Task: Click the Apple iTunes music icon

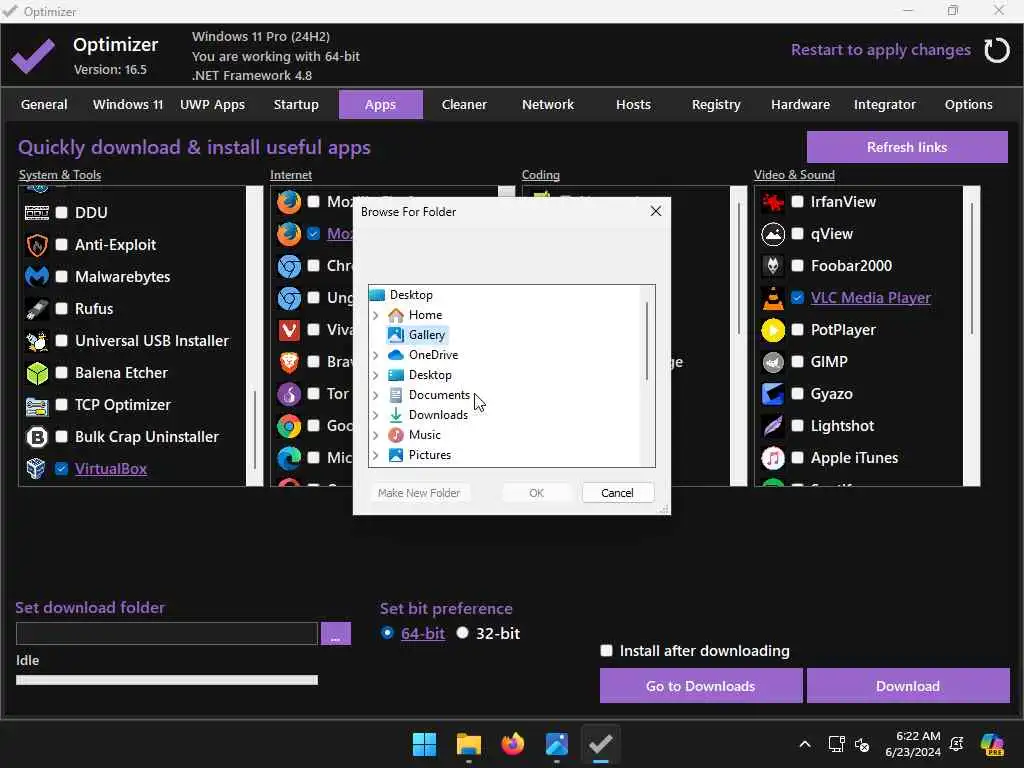Action: point(773,458)
